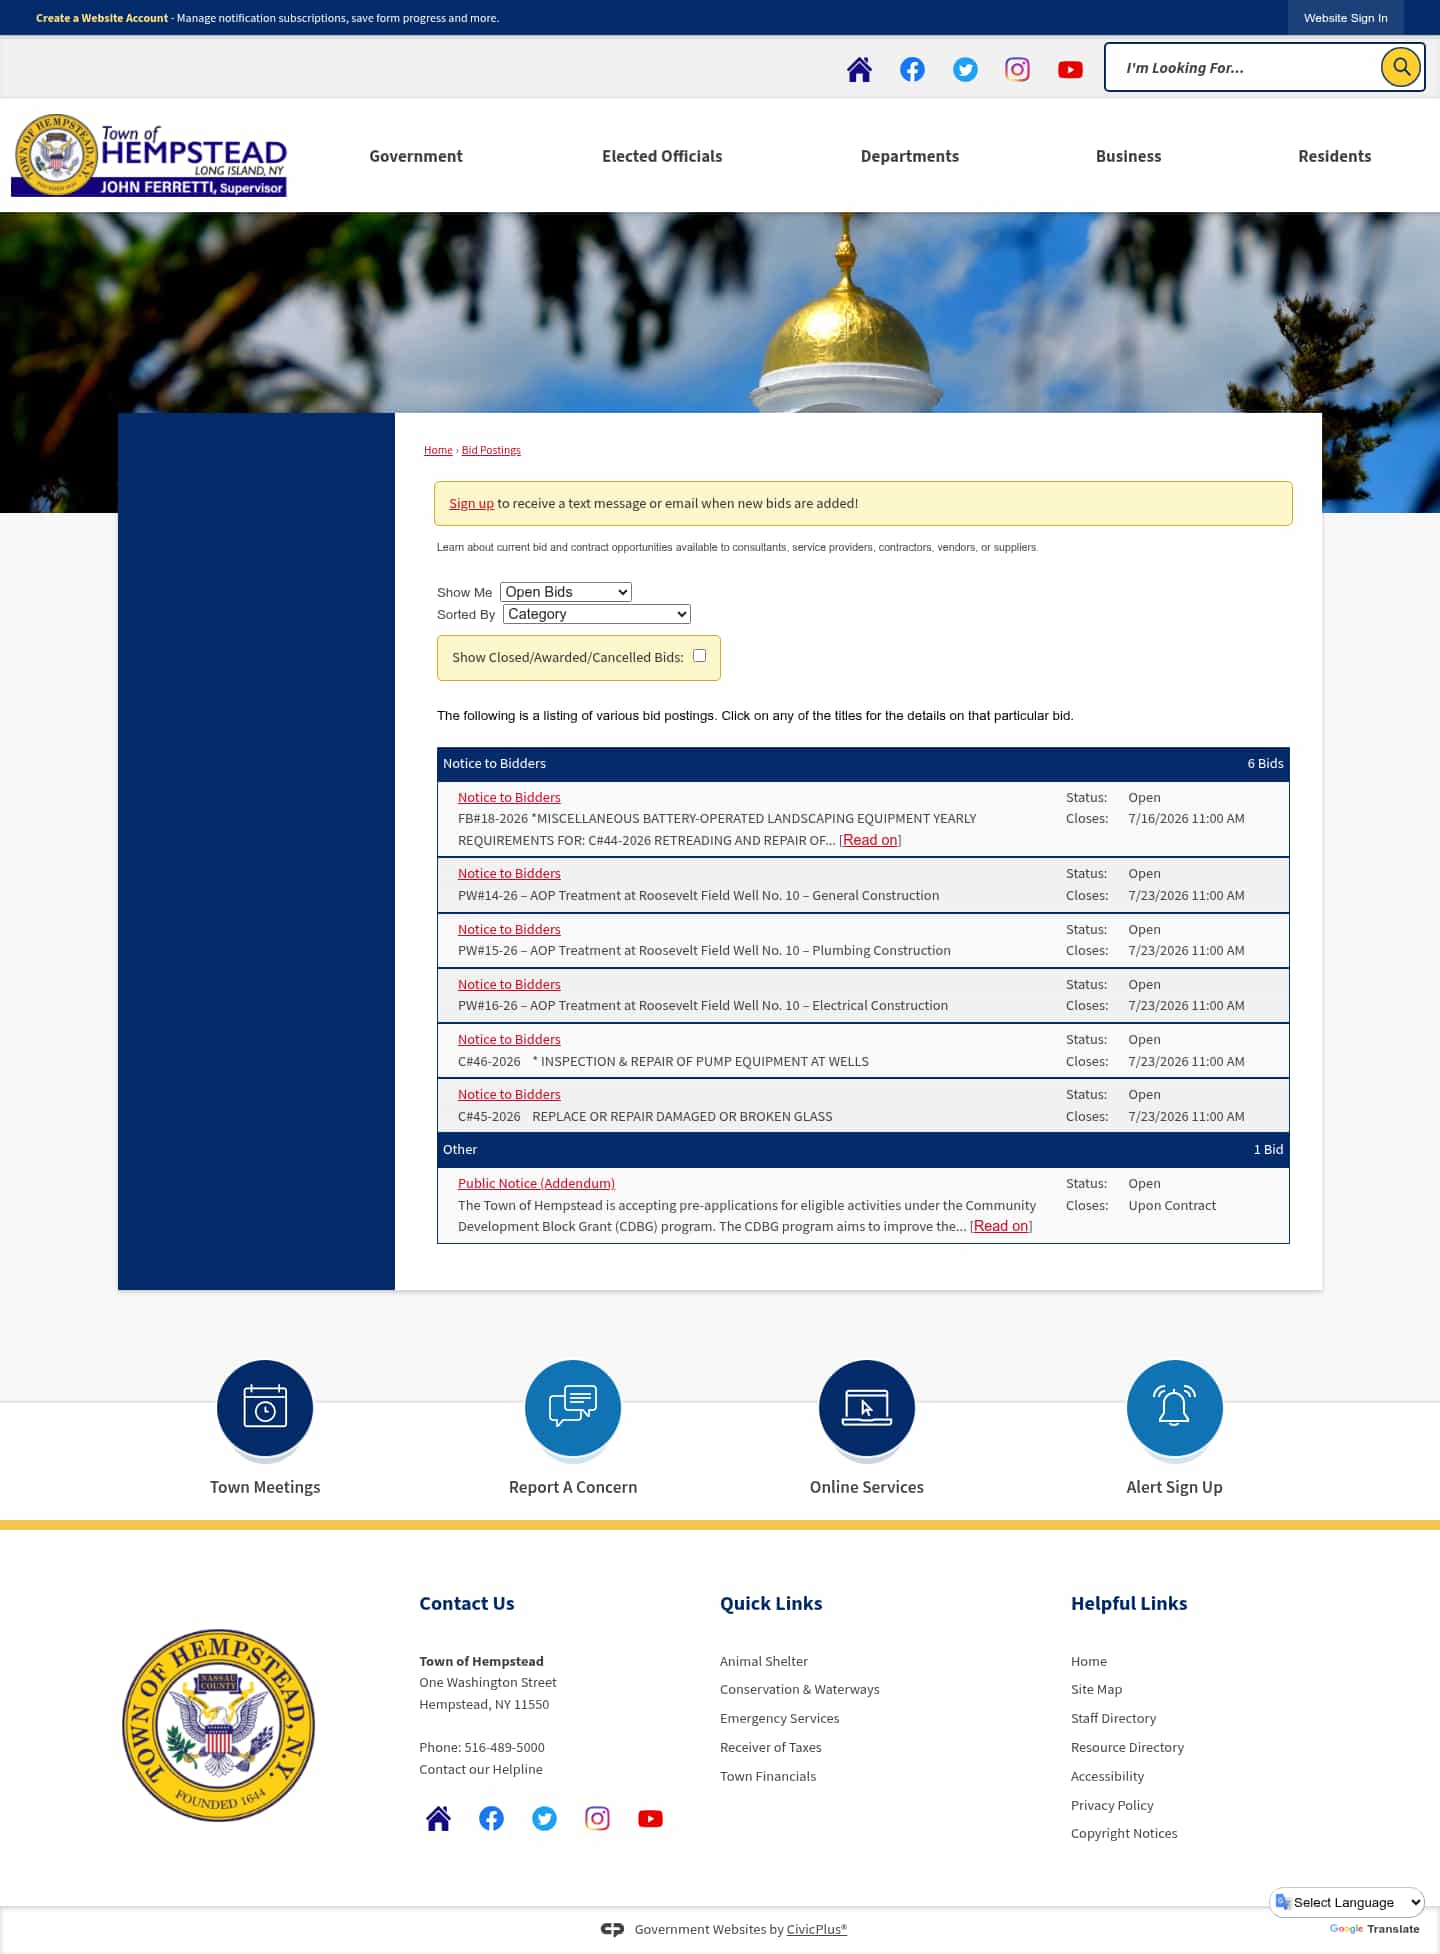Open Notice to Bidders for PW#15-26
The image size is (1440, 1954).
[x=509, y=929]
